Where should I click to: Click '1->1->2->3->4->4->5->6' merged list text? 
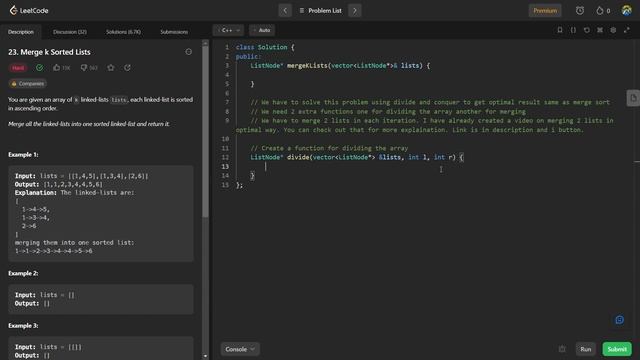(x=53, y=251)
